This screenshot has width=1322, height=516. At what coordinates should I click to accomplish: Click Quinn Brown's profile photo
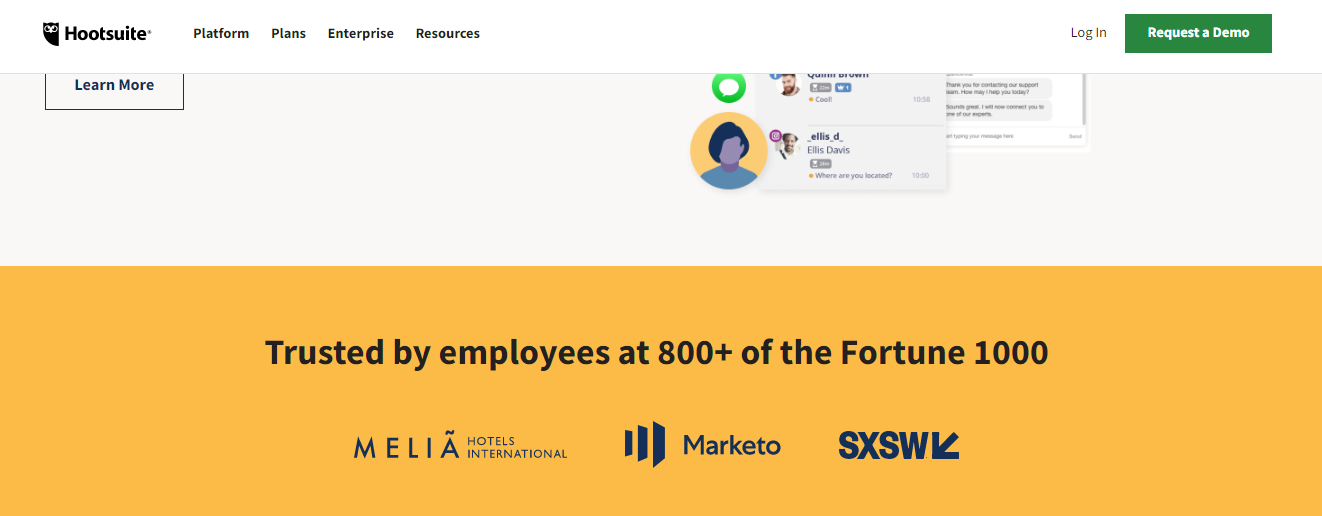(789, 84)
